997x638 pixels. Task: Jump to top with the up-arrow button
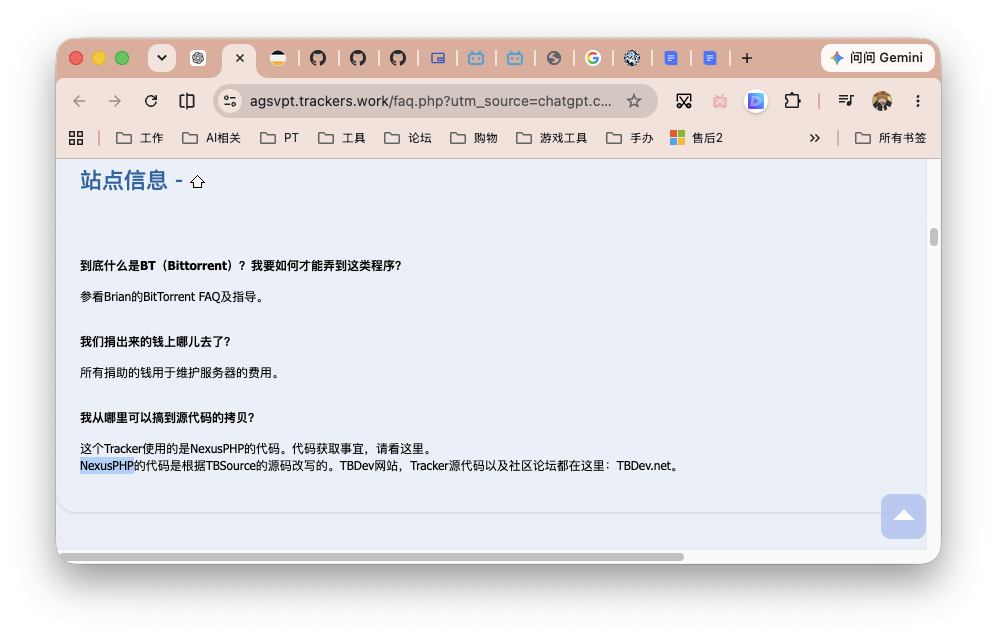click(x=903, y=517)
